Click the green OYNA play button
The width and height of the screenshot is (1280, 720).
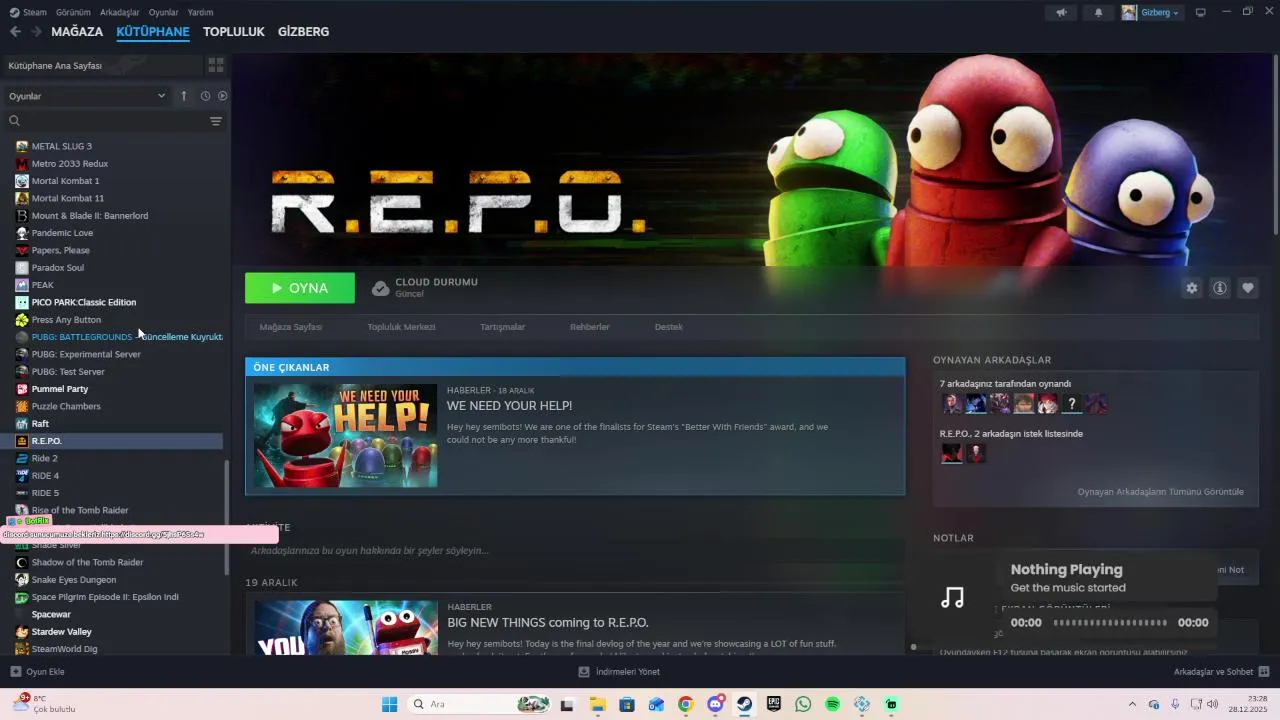[x=300, y=288]
